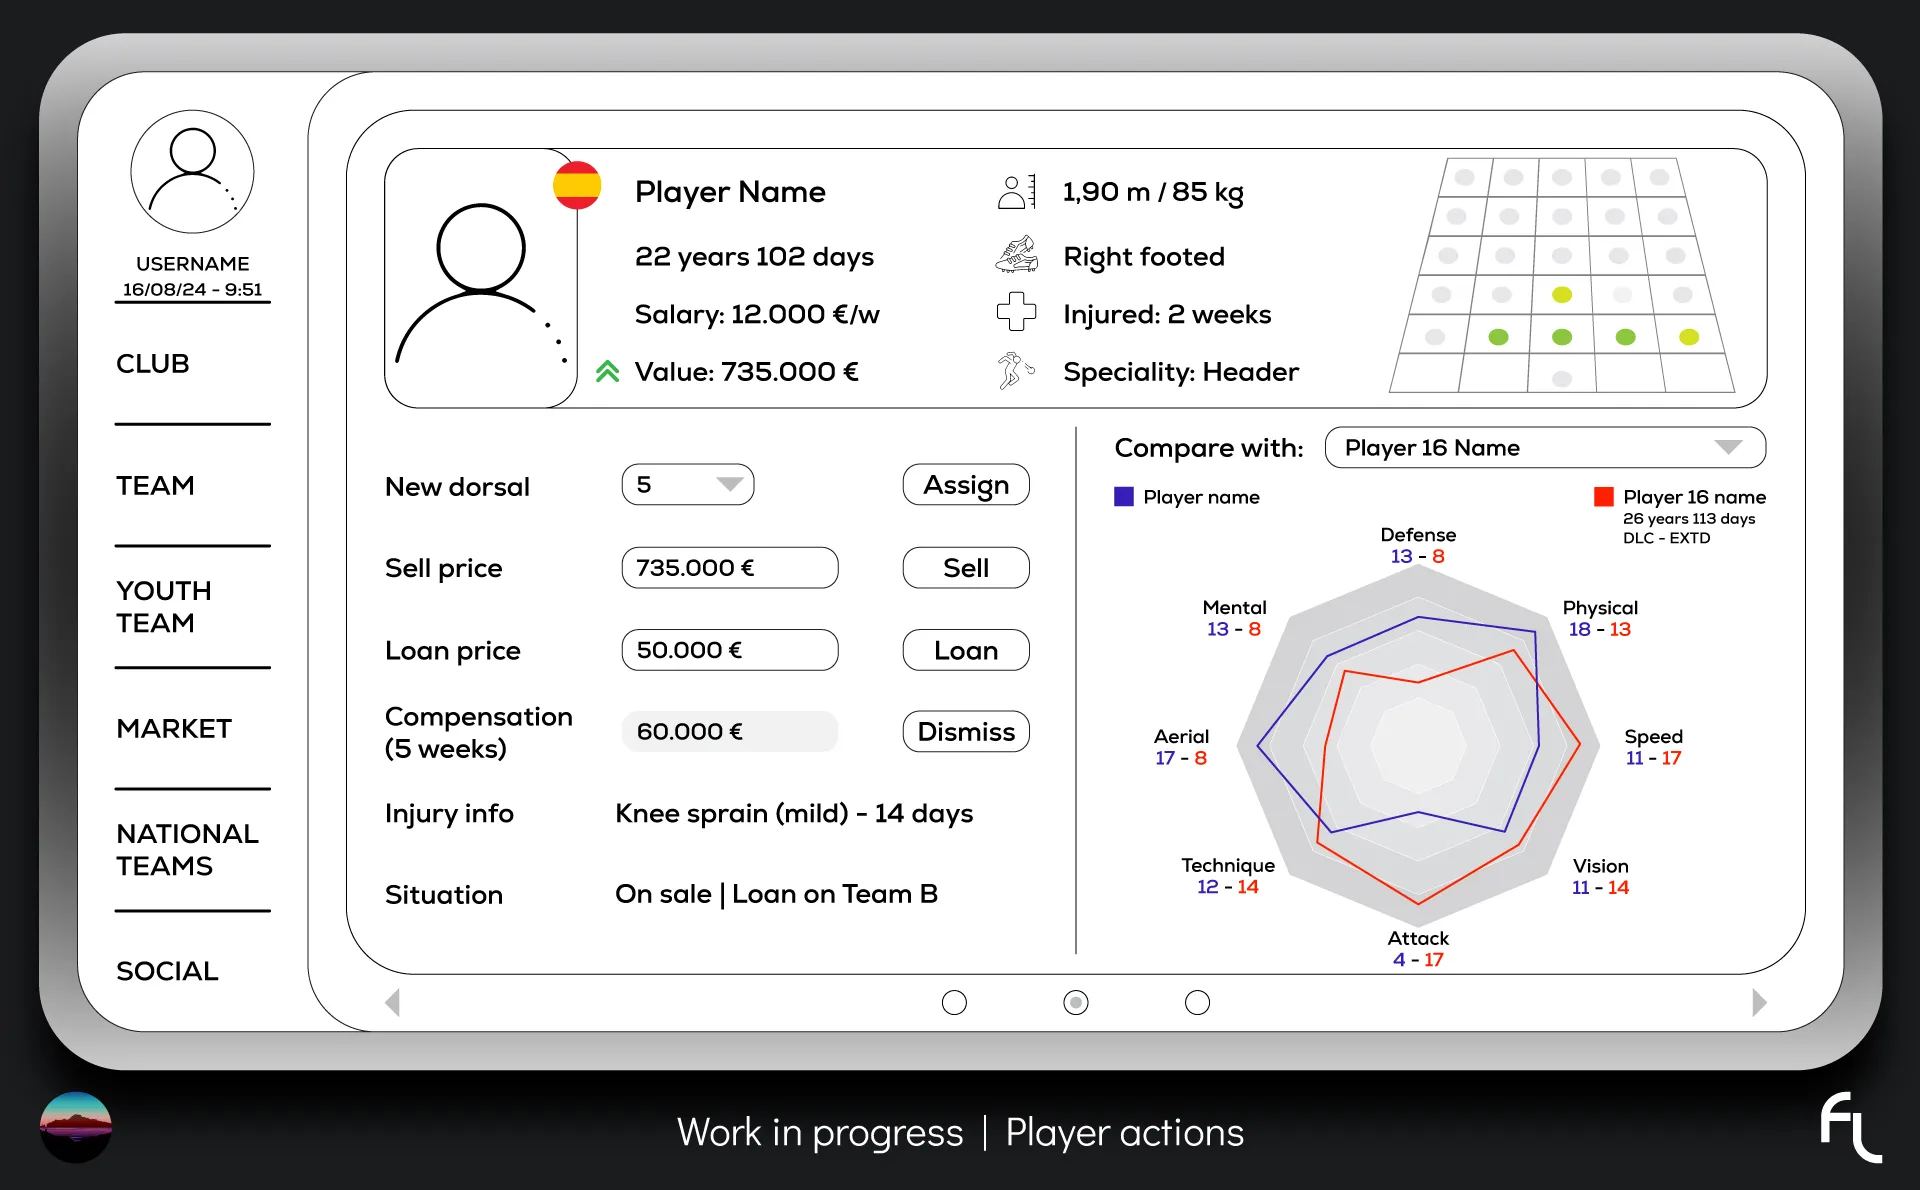Click the header speciality player icon
Screen dimensions: 1920x1190
tap(1015, 370)
